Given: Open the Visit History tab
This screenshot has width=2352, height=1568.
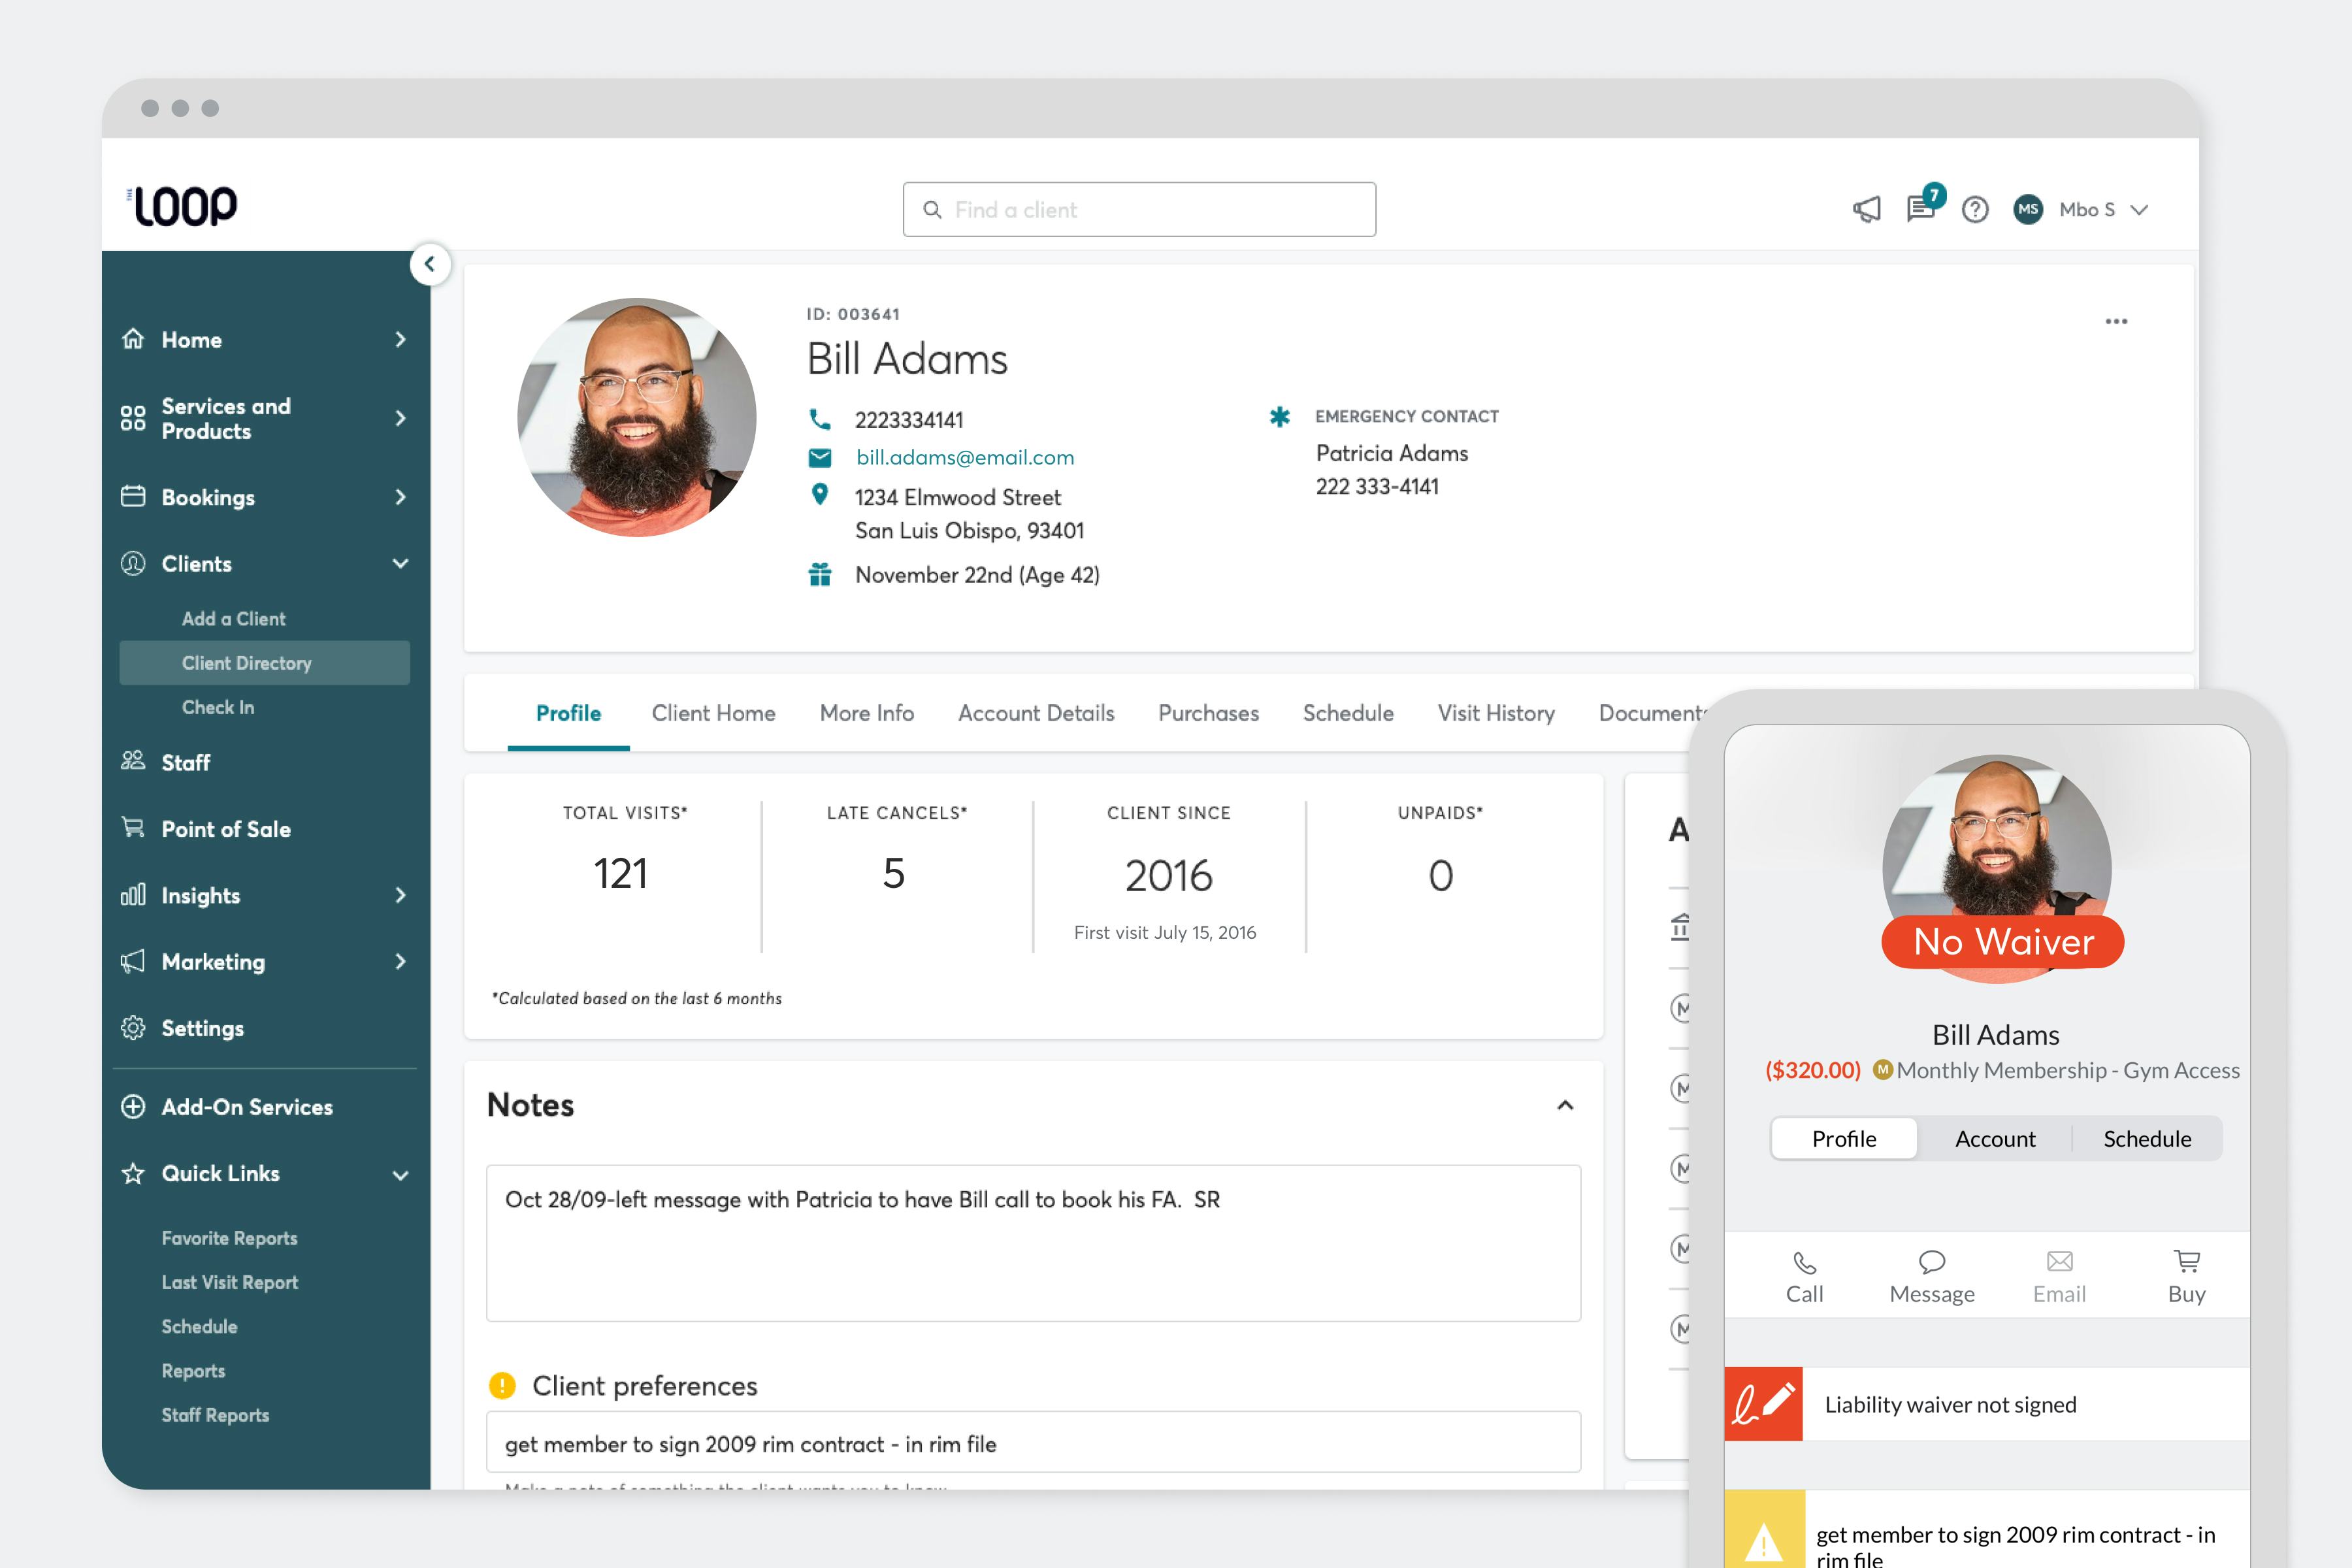Looking at the screenshot, I should tap(1496, 713).
